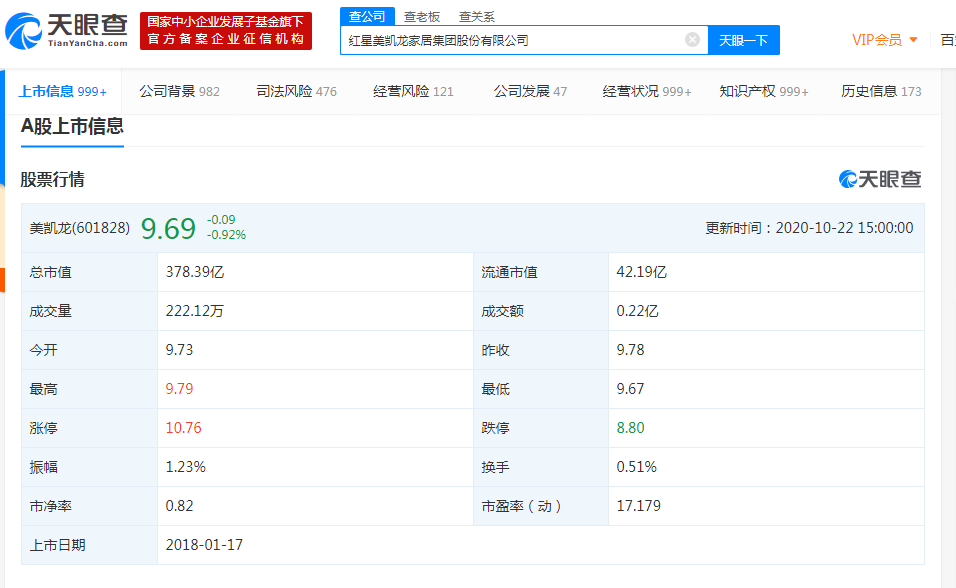Screen dimensions: 956x588
Task: Switch to the 查老板 search tab
Action: (x=422, y=16)
